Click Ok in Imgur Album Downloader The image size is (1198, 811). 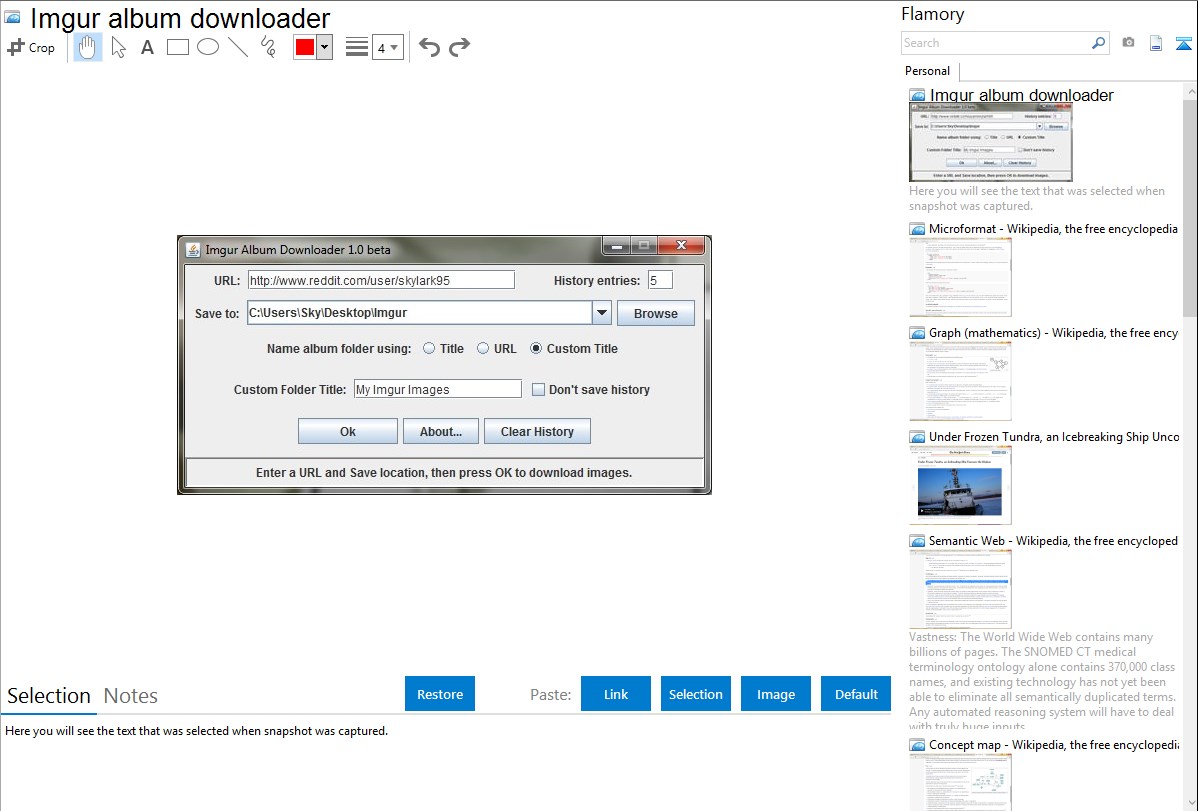pos(348,431)
